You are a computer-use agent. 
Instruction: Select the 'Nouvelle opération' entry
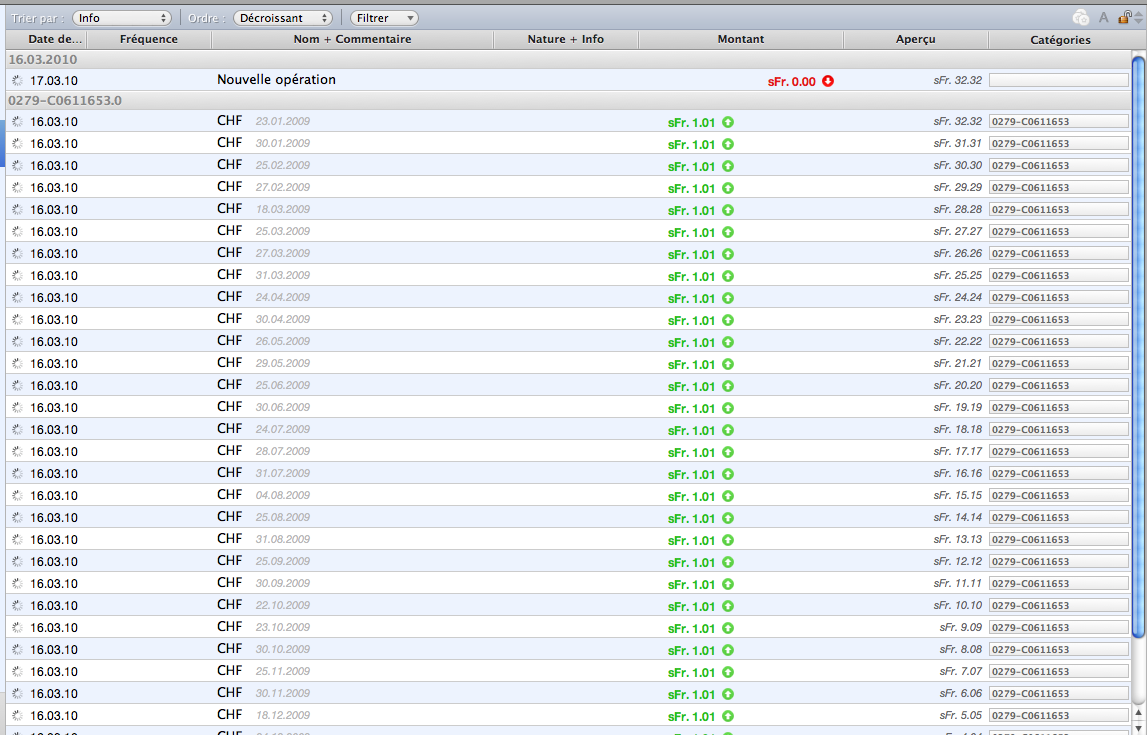pos(276,79)
